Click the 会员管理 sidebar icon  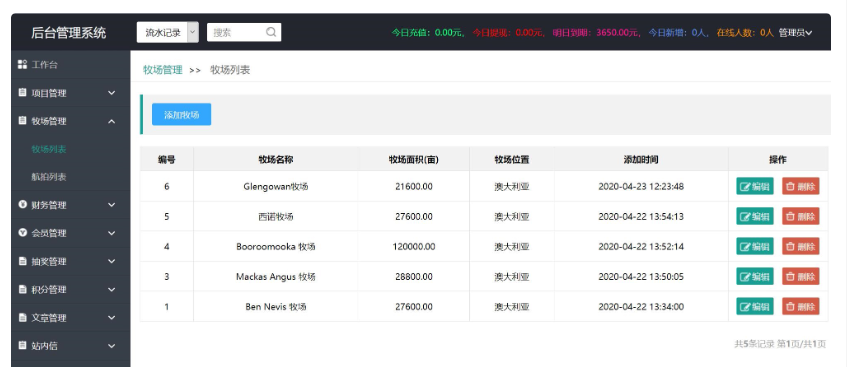[x=22, y=232]
